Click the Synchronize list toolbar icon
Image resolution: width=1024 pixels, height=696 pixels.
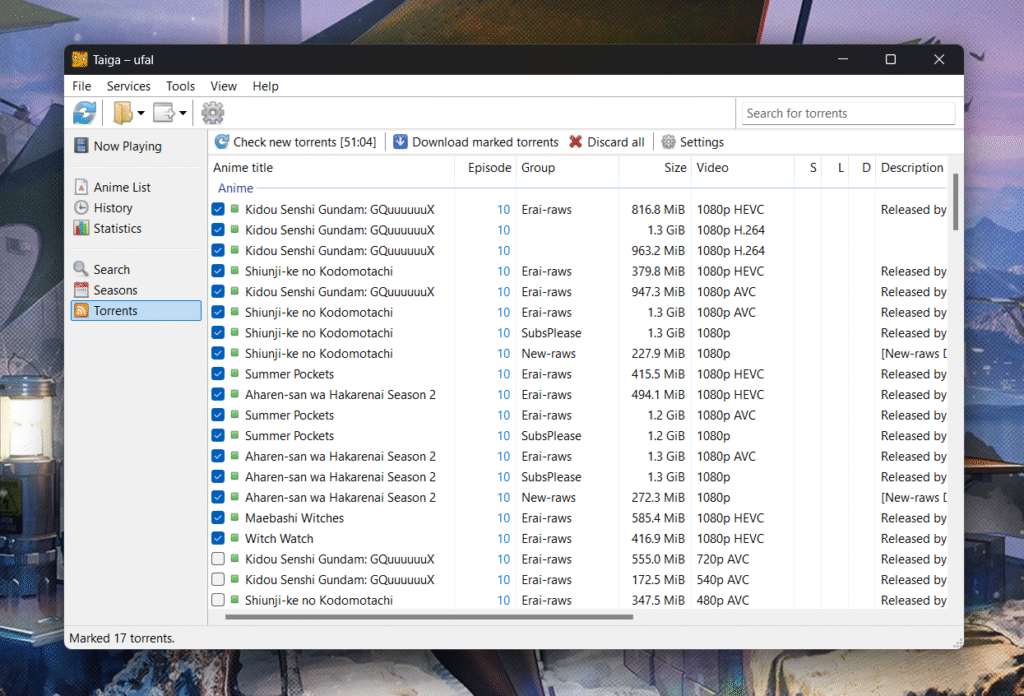pos(84,113)
